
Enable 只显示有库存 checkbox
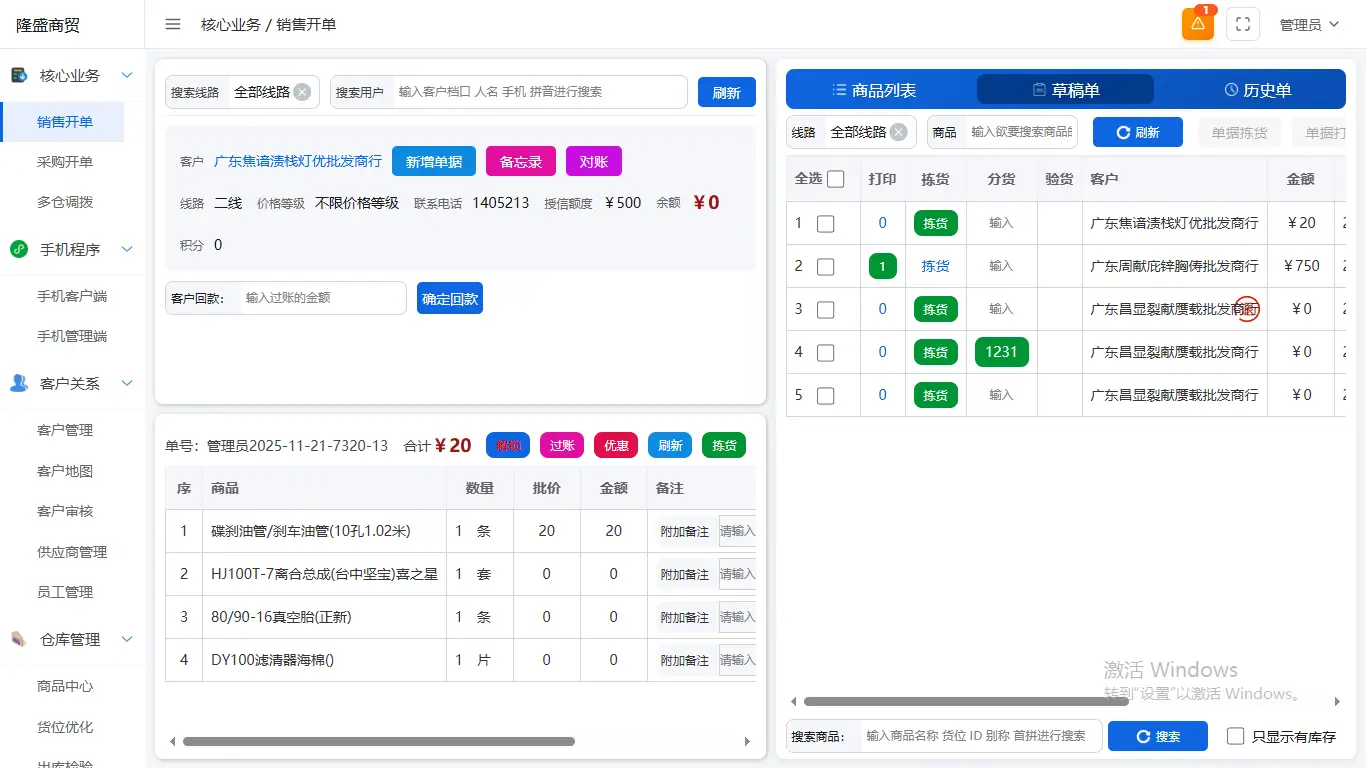(1236, 736)
